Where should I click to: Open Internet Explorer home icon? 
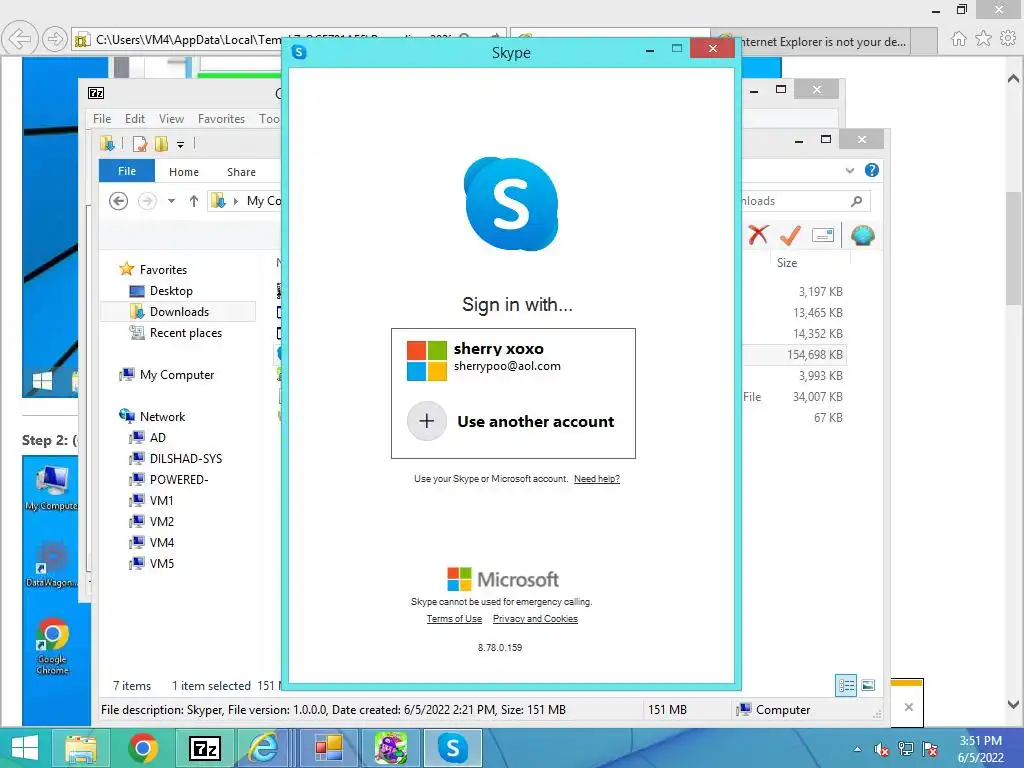coord(958,39)
